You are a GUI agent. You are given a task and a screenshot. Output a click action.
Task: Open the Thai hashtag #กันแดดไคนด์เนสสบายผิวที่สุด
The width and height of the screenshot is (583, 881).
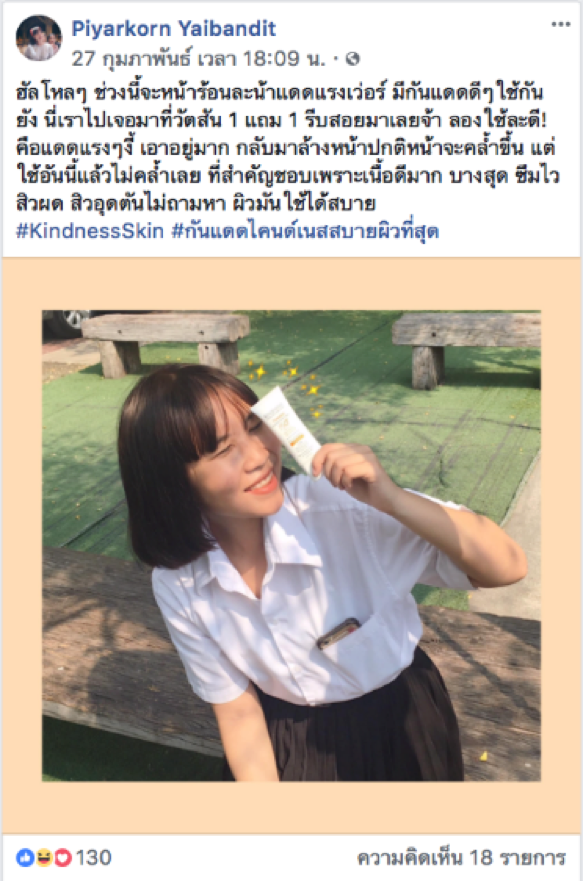(x=305, y=231)
